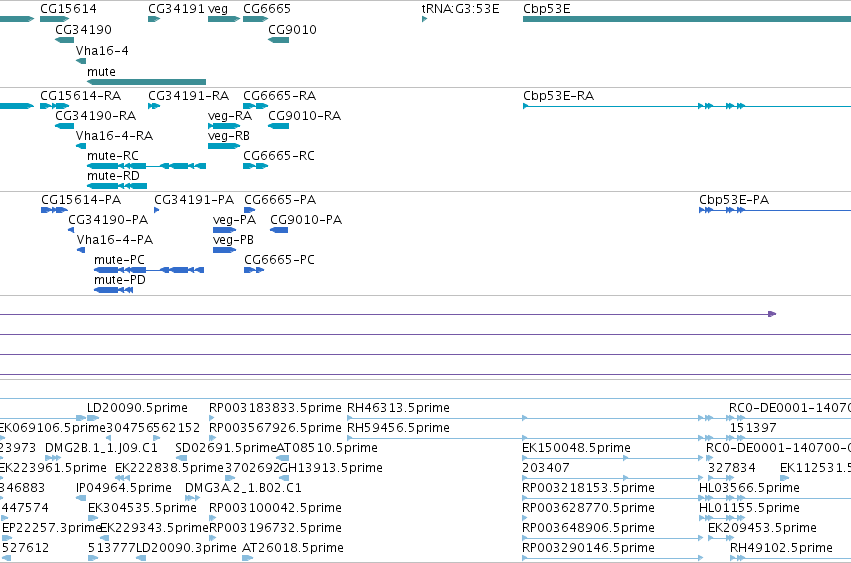
Task: Select the veg-RA transcript label
Action: click(x=230, y=116)
